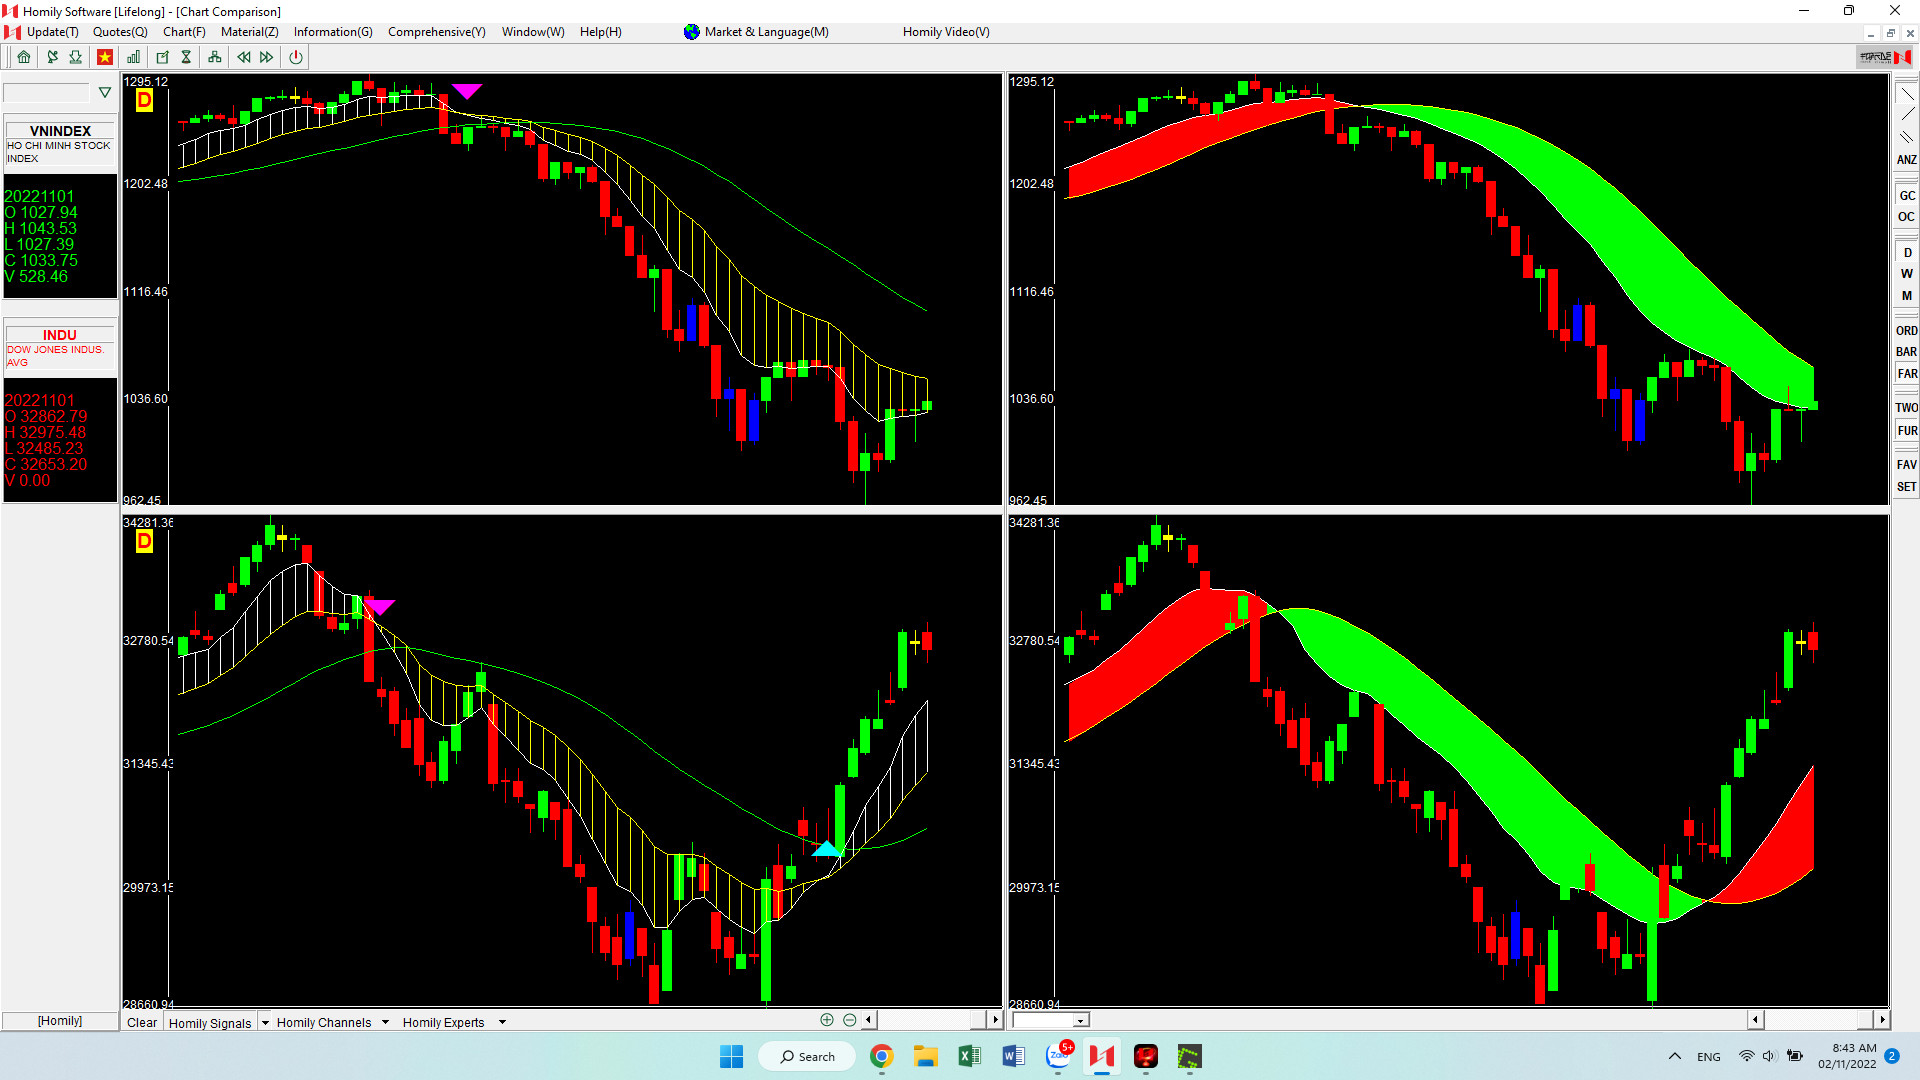
Task: Open the Quotes(Q) menu
Action: (x=120, y=32)
